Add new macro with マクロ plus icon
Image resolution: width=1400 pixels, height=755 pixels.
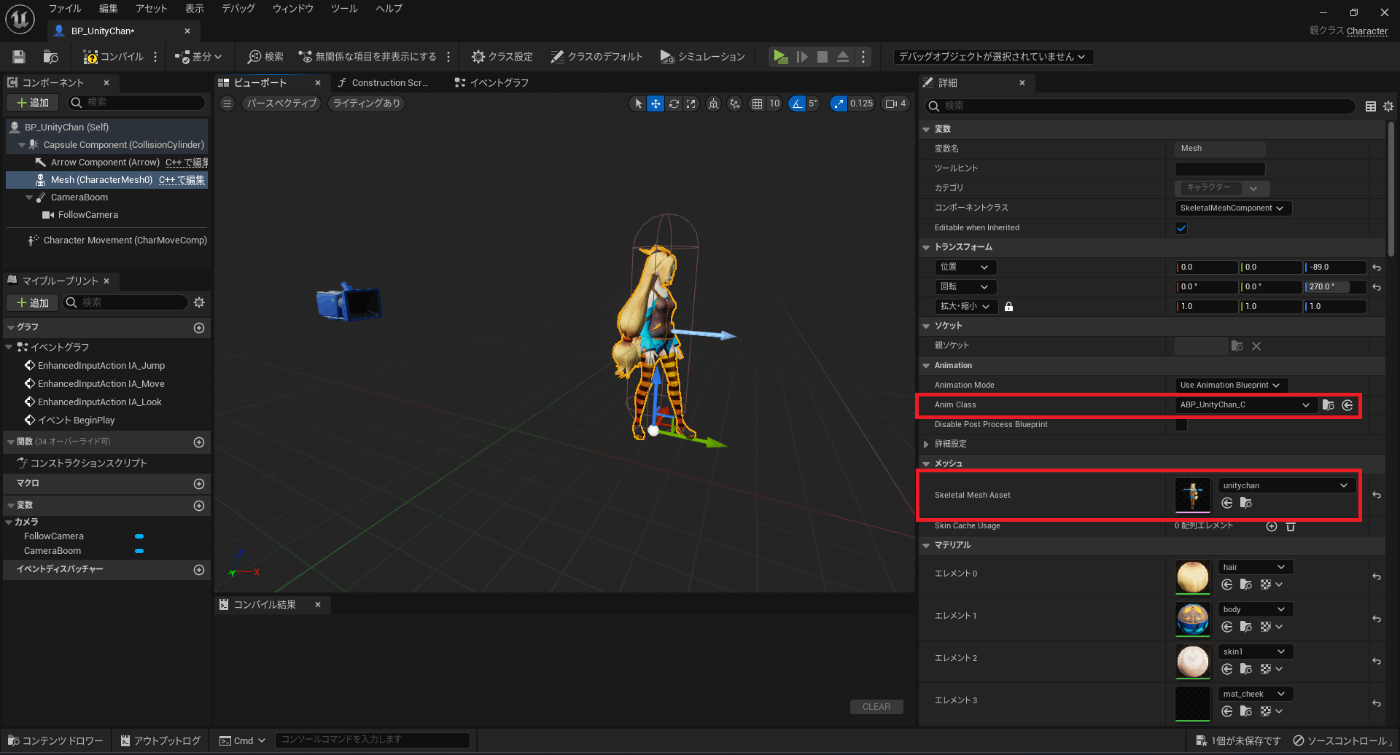[x=199, y=483]
